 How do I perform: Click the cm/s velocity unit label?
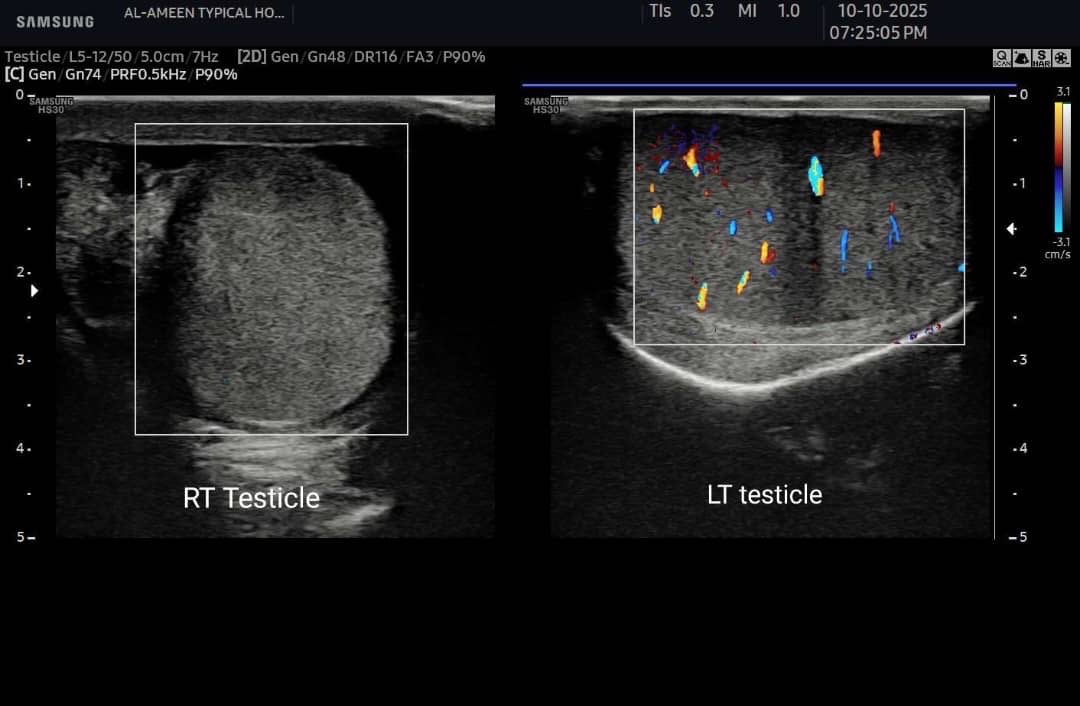(1058, 255)
